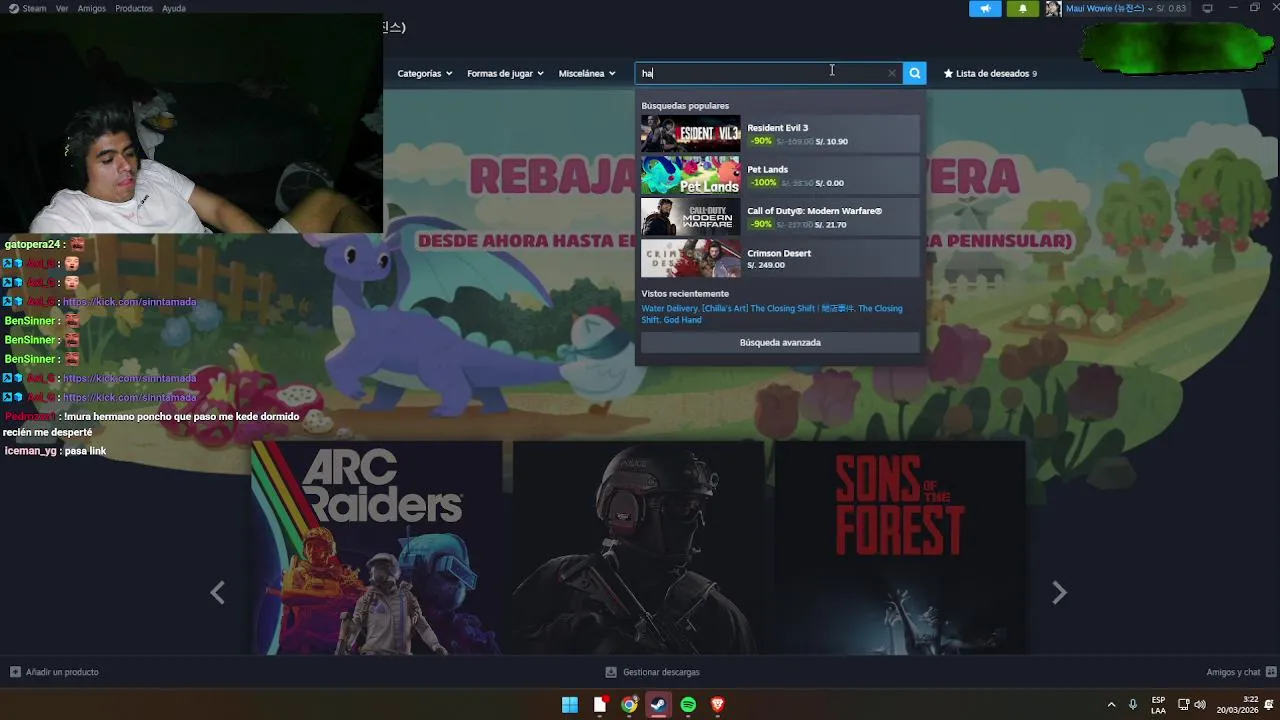The height and width of the screenshot is (720, 1280).
Task: Click the Amigos y chat icon
Action: tap(1271, 672)
